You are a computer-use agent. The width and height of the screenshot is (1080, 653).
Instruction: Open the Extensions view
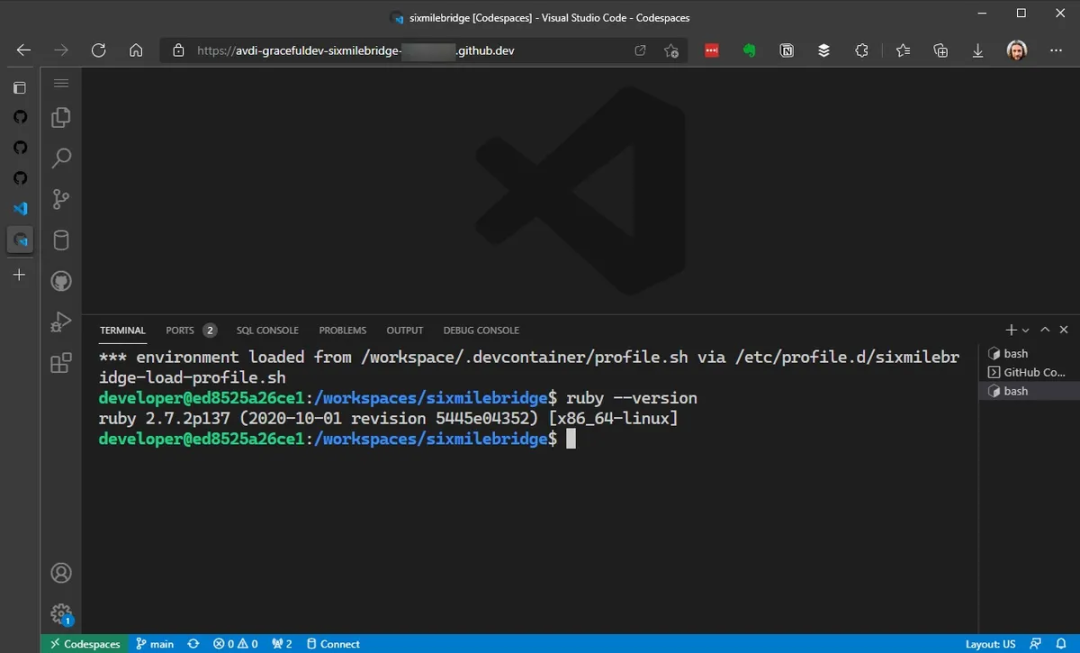61,363
